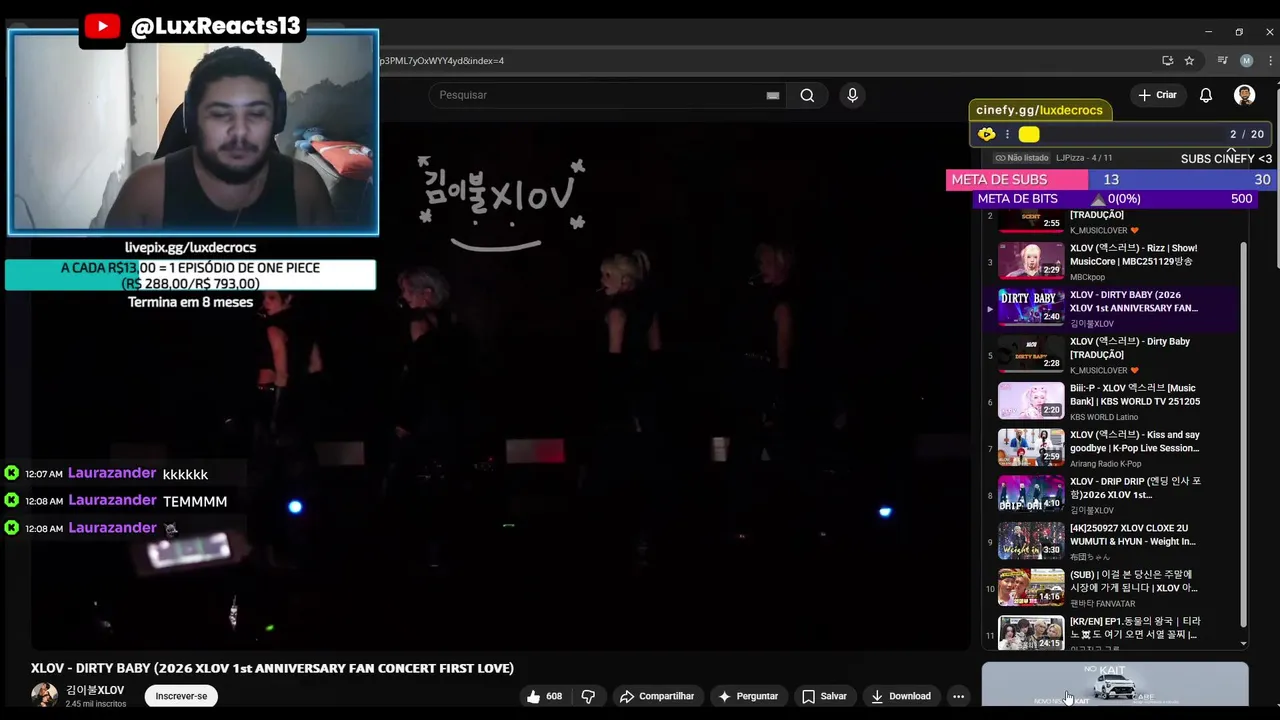
Task: Click video title XLOV - DIRTY BABY
Action: pyautogui.click(x=272, y=668)
